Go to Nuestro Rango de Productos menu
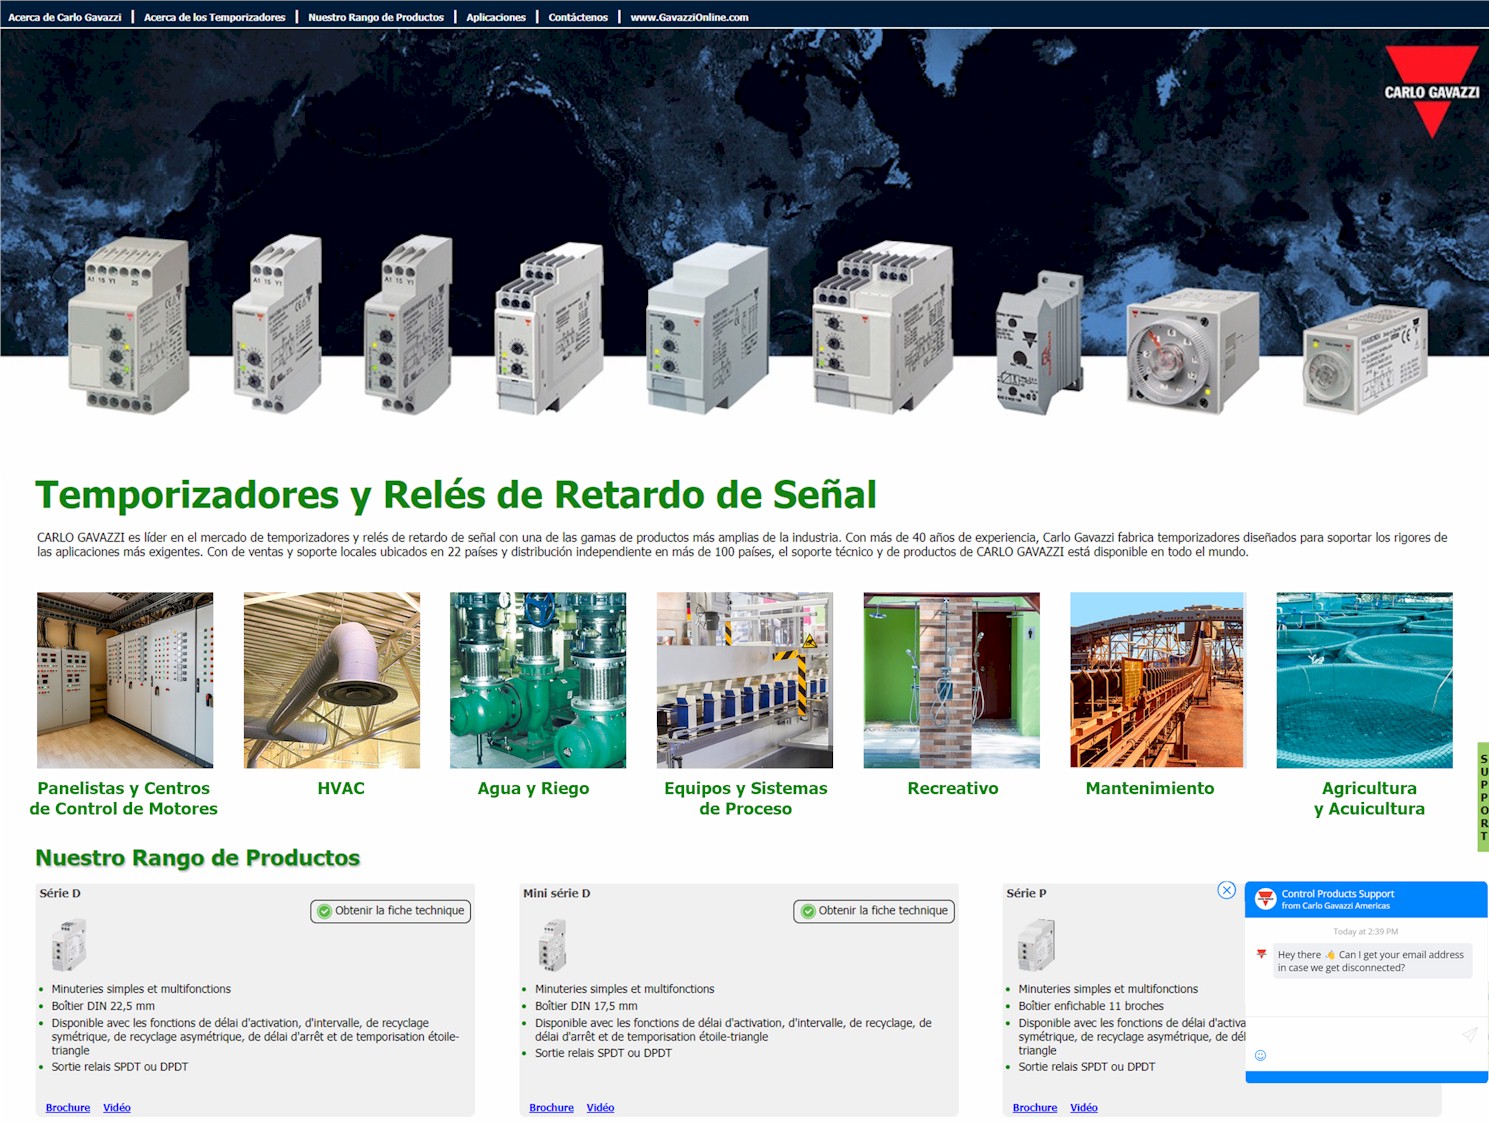Image resolution: width=1489 pixels, height=1126 pixels. click(x=376, y=17)
